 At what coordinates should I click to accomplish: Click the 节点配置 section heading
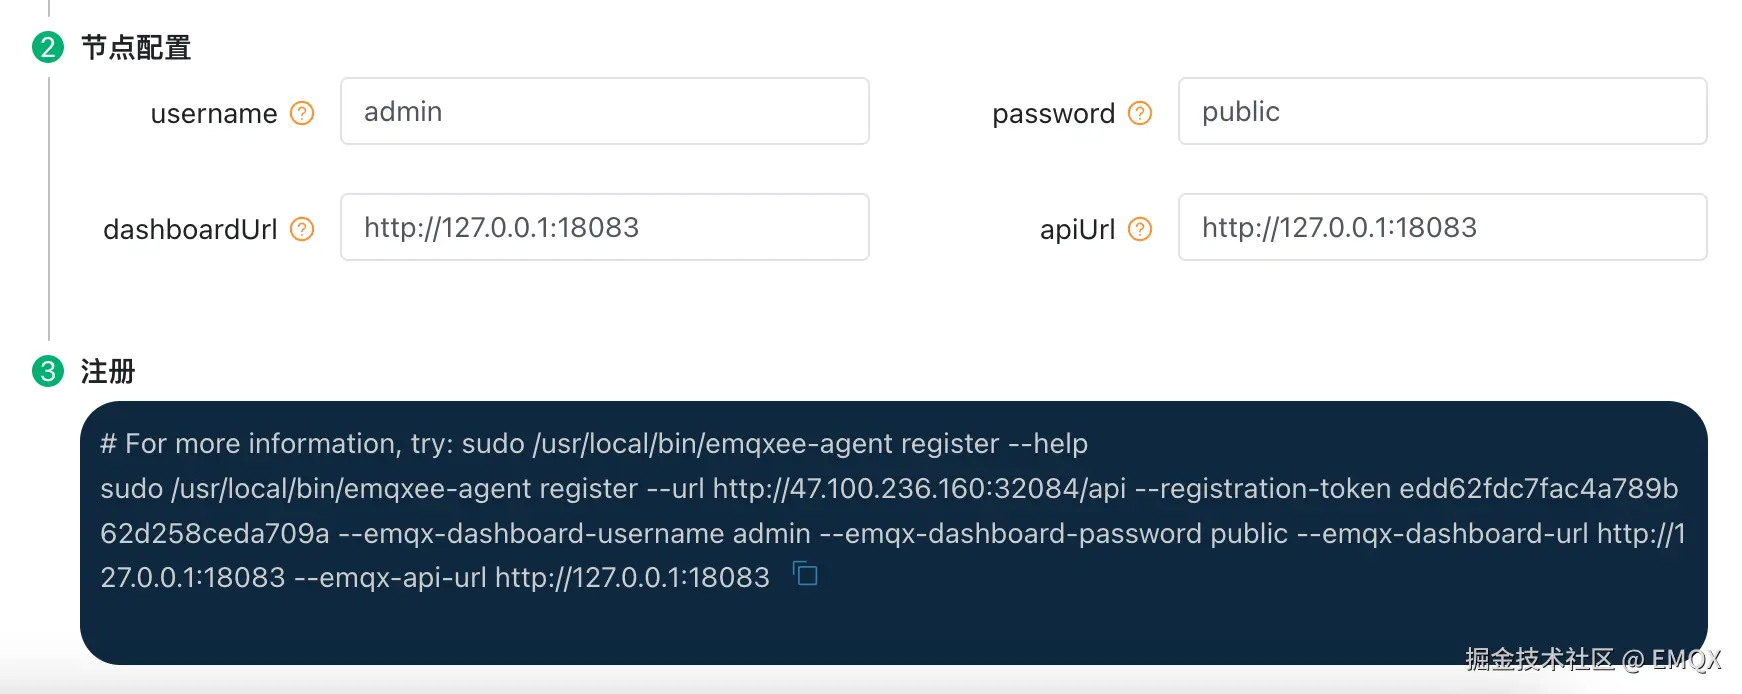point(136,47)
